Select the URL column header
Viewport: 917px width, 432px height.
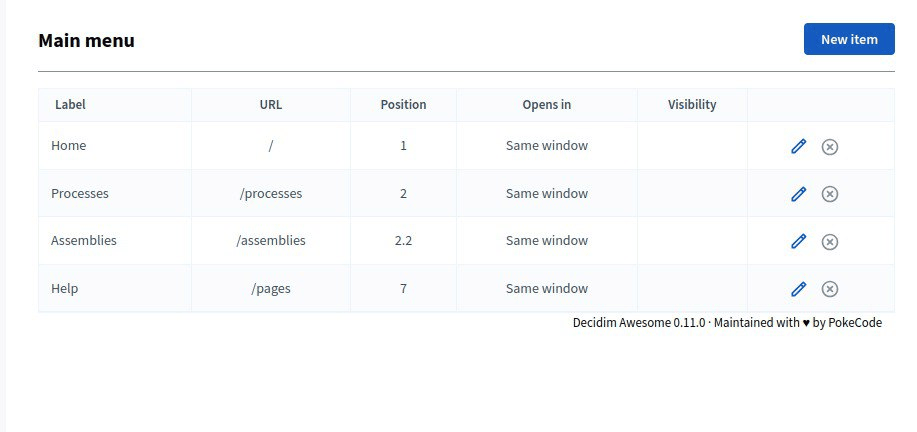[x=271, y=105]
